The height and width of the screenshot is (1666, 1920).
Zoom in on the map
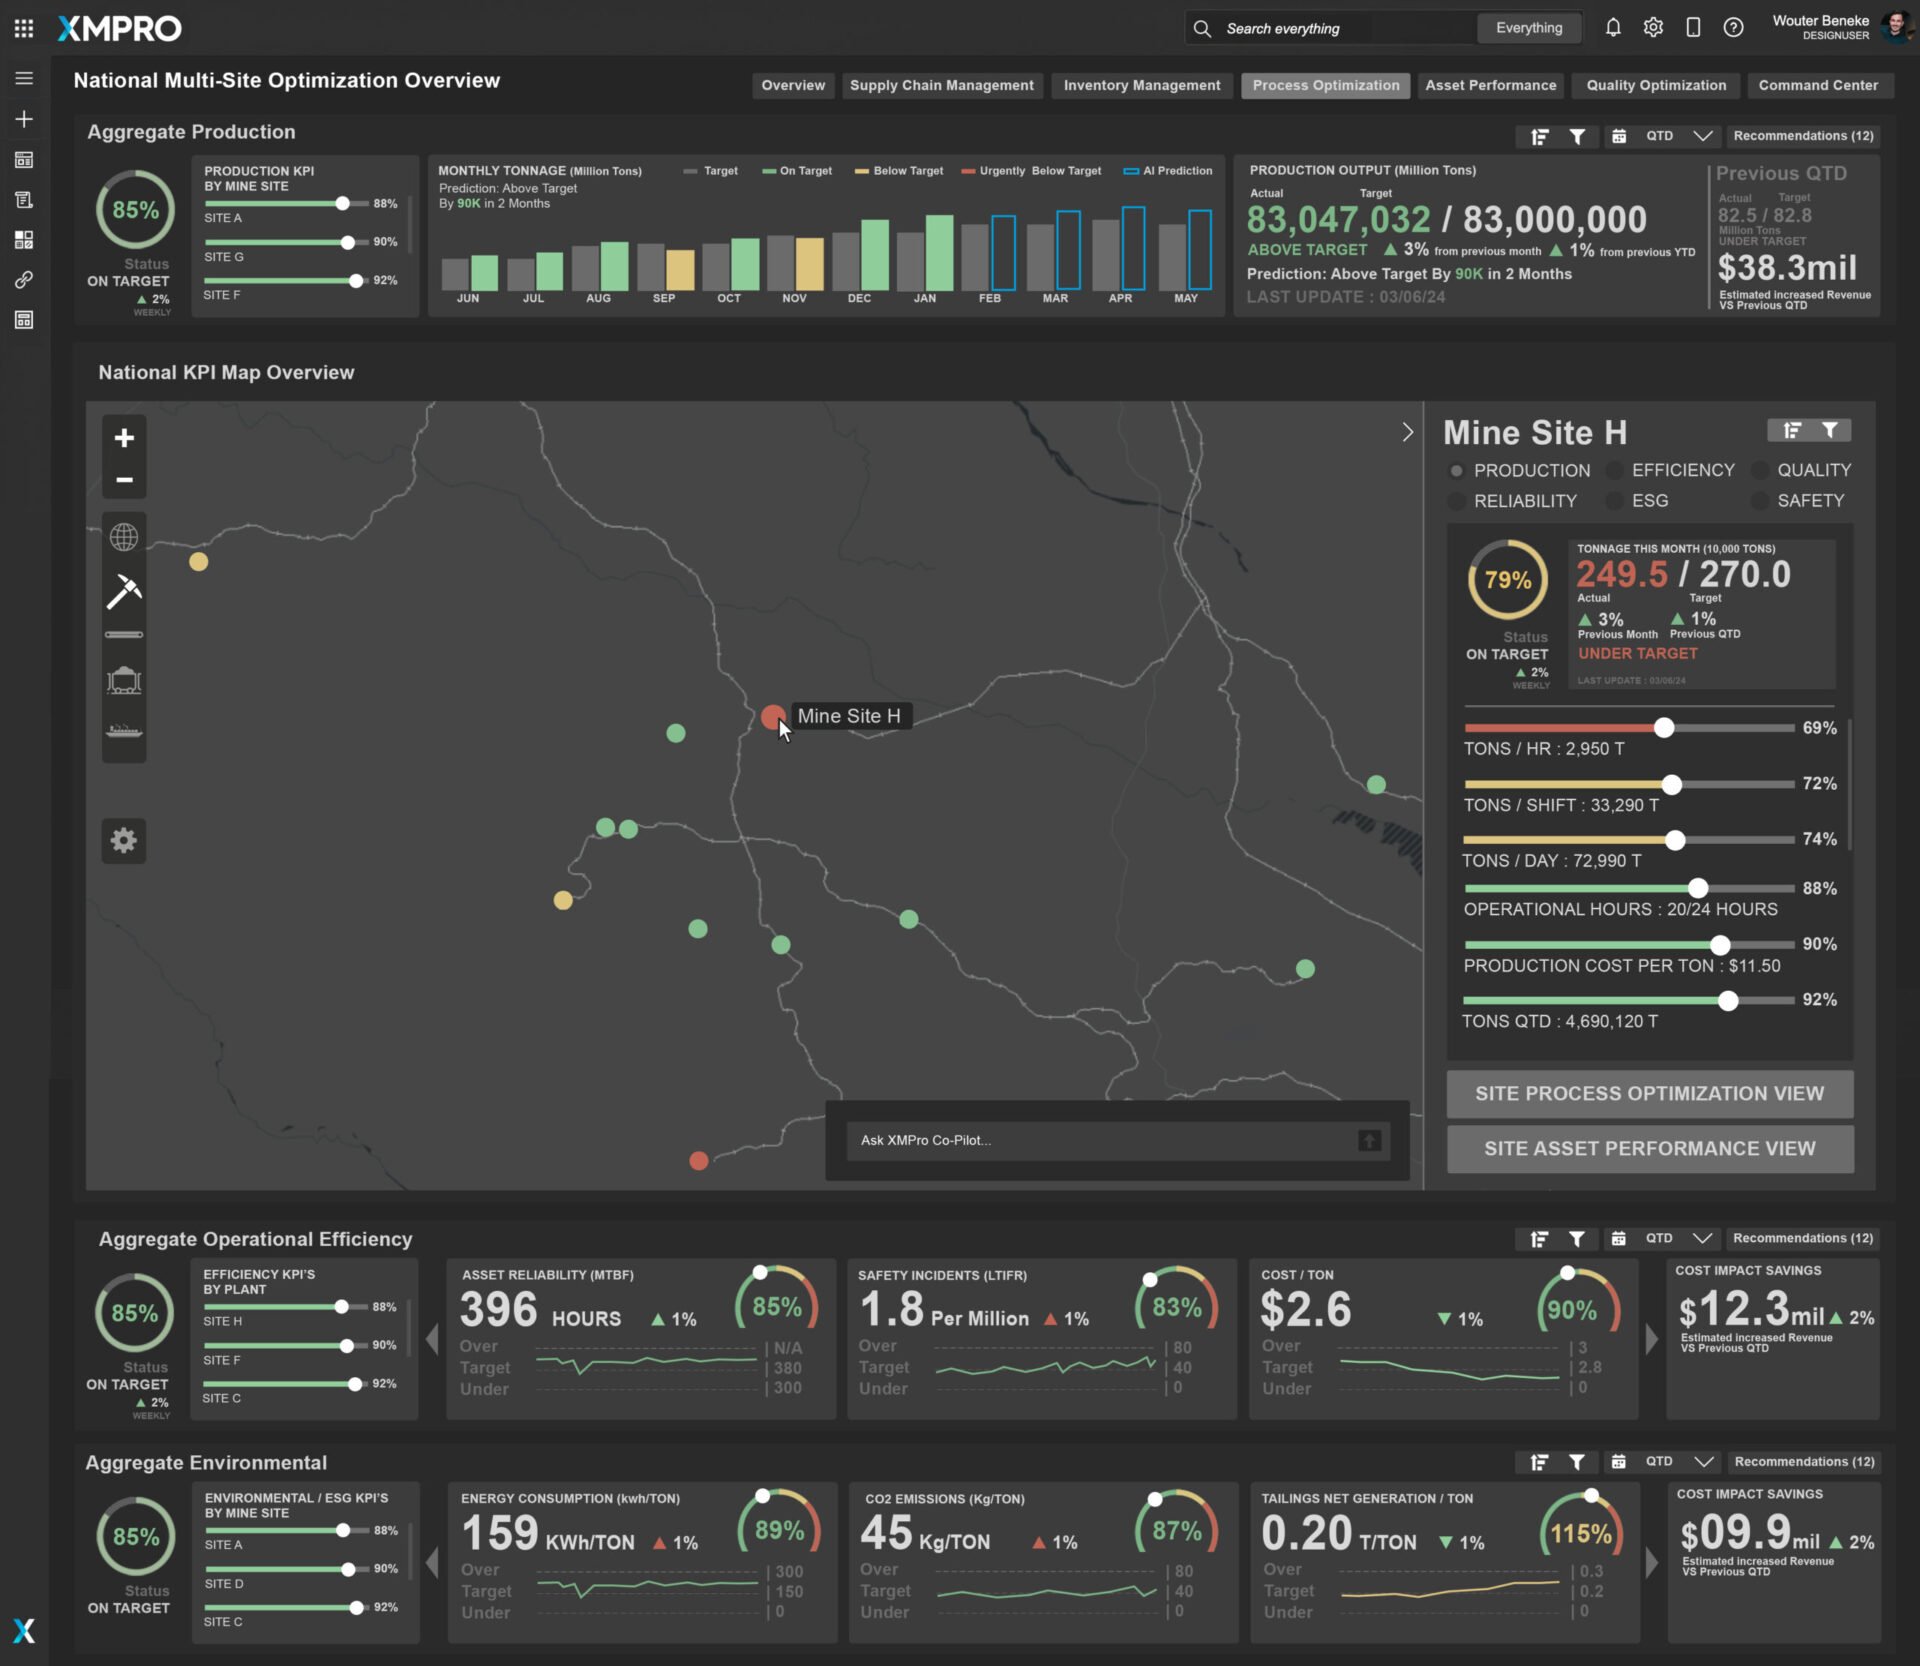pos(124,438)
